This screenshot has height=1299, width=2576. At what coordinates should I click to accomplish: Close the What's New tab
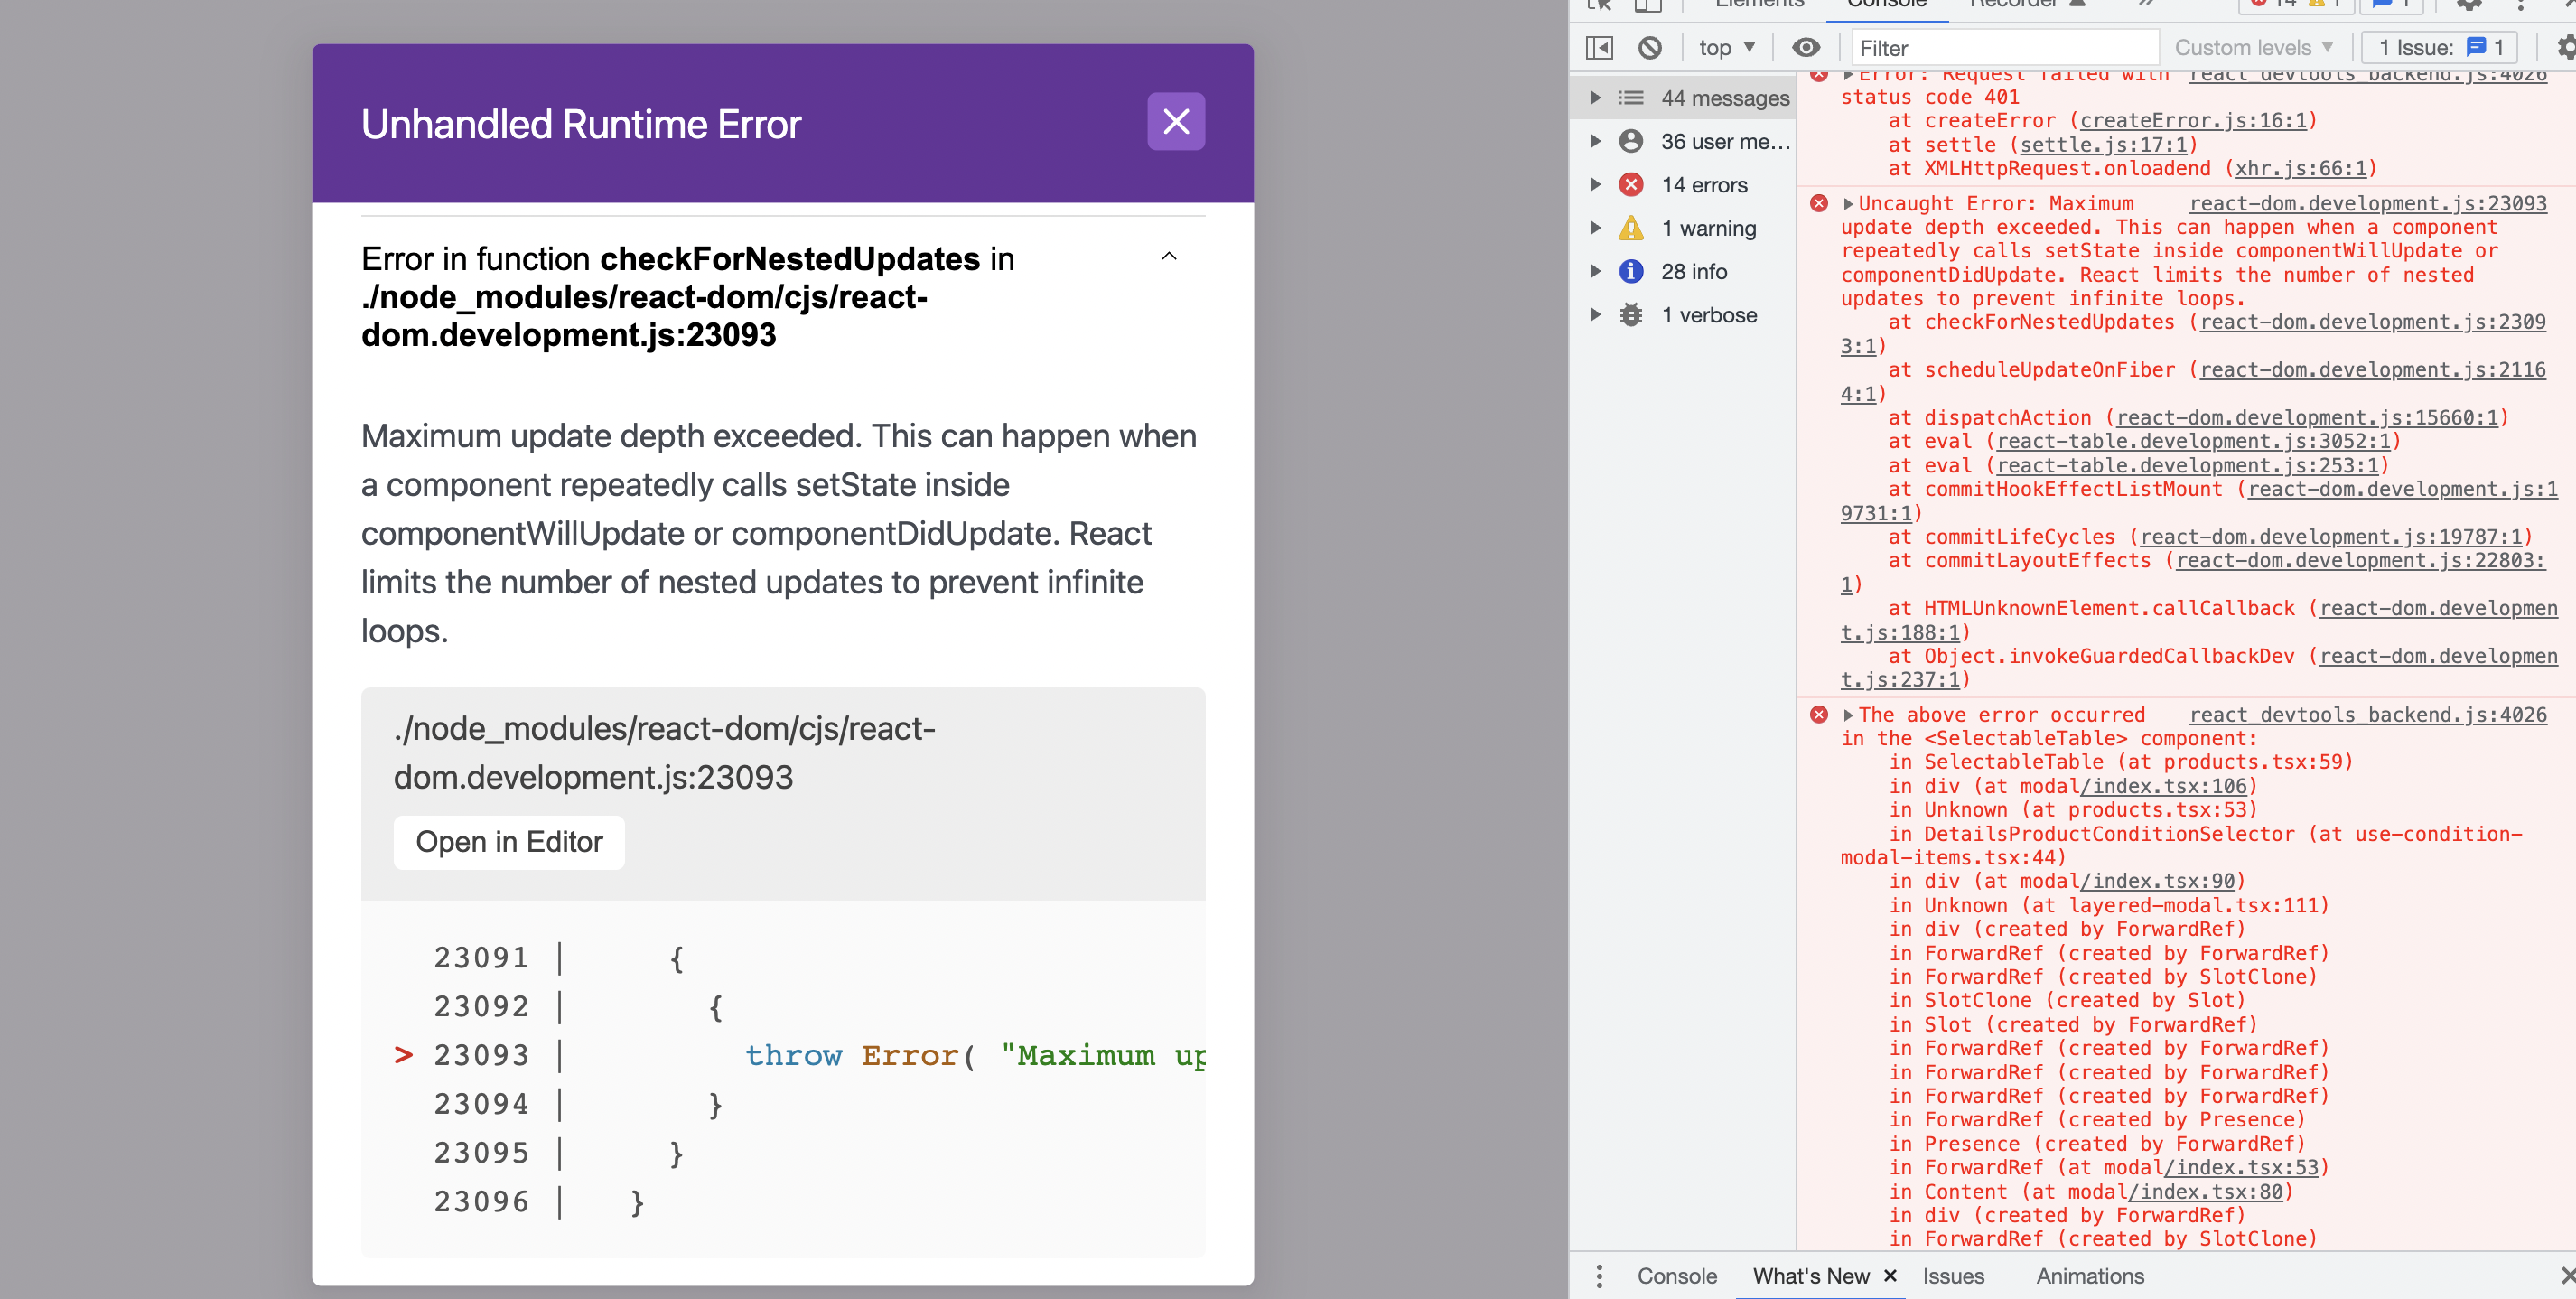(x=1889, y=1275)
